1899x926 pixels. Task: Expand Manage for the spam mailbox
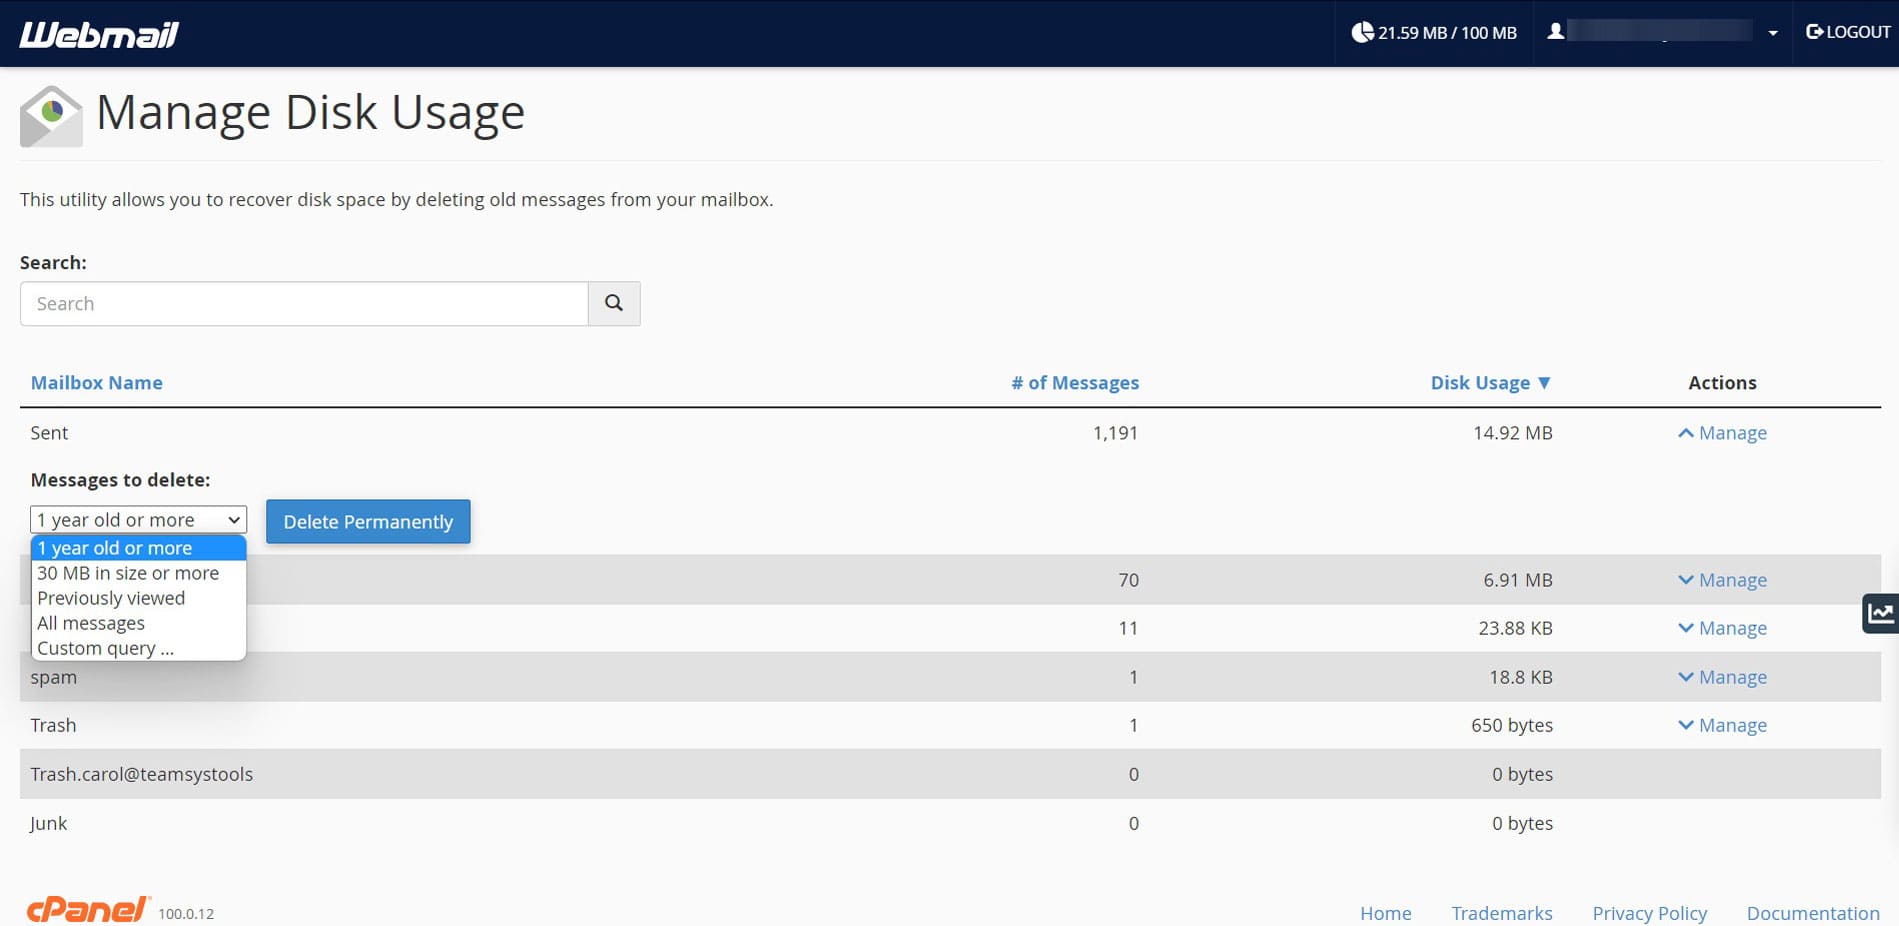1722,677
